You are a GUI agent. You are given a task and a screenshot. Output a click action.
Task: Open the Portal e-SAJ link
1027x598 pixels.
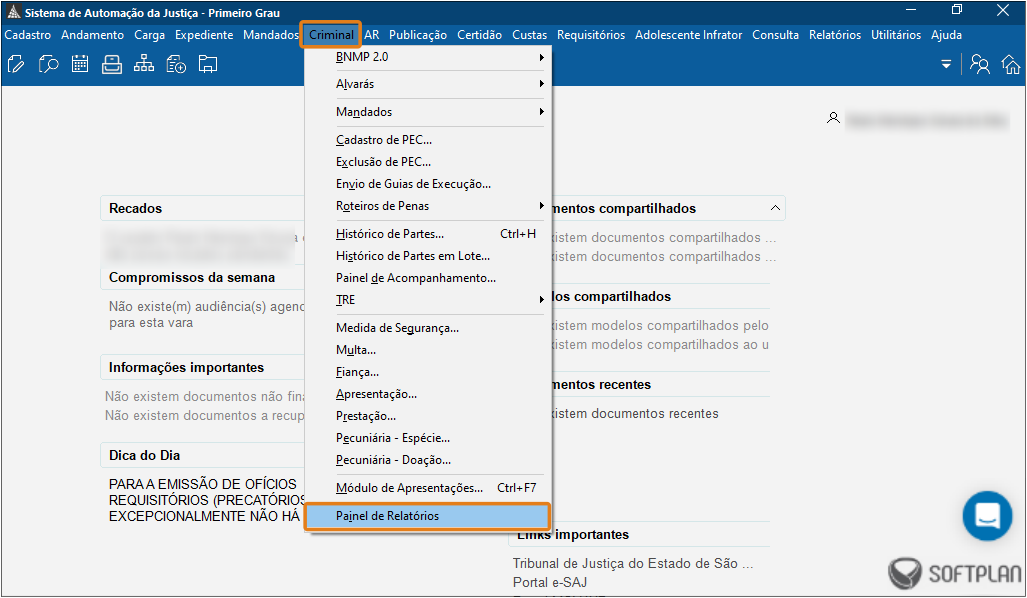click(550, 582)
